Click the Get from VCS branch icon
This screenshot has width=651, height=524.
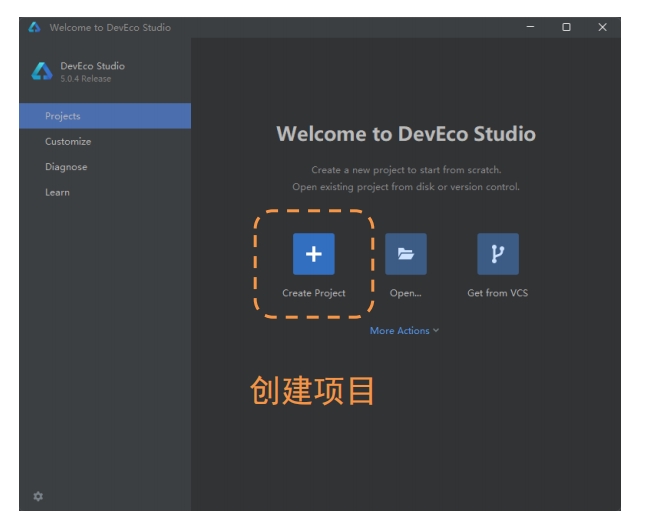[497, 254]
